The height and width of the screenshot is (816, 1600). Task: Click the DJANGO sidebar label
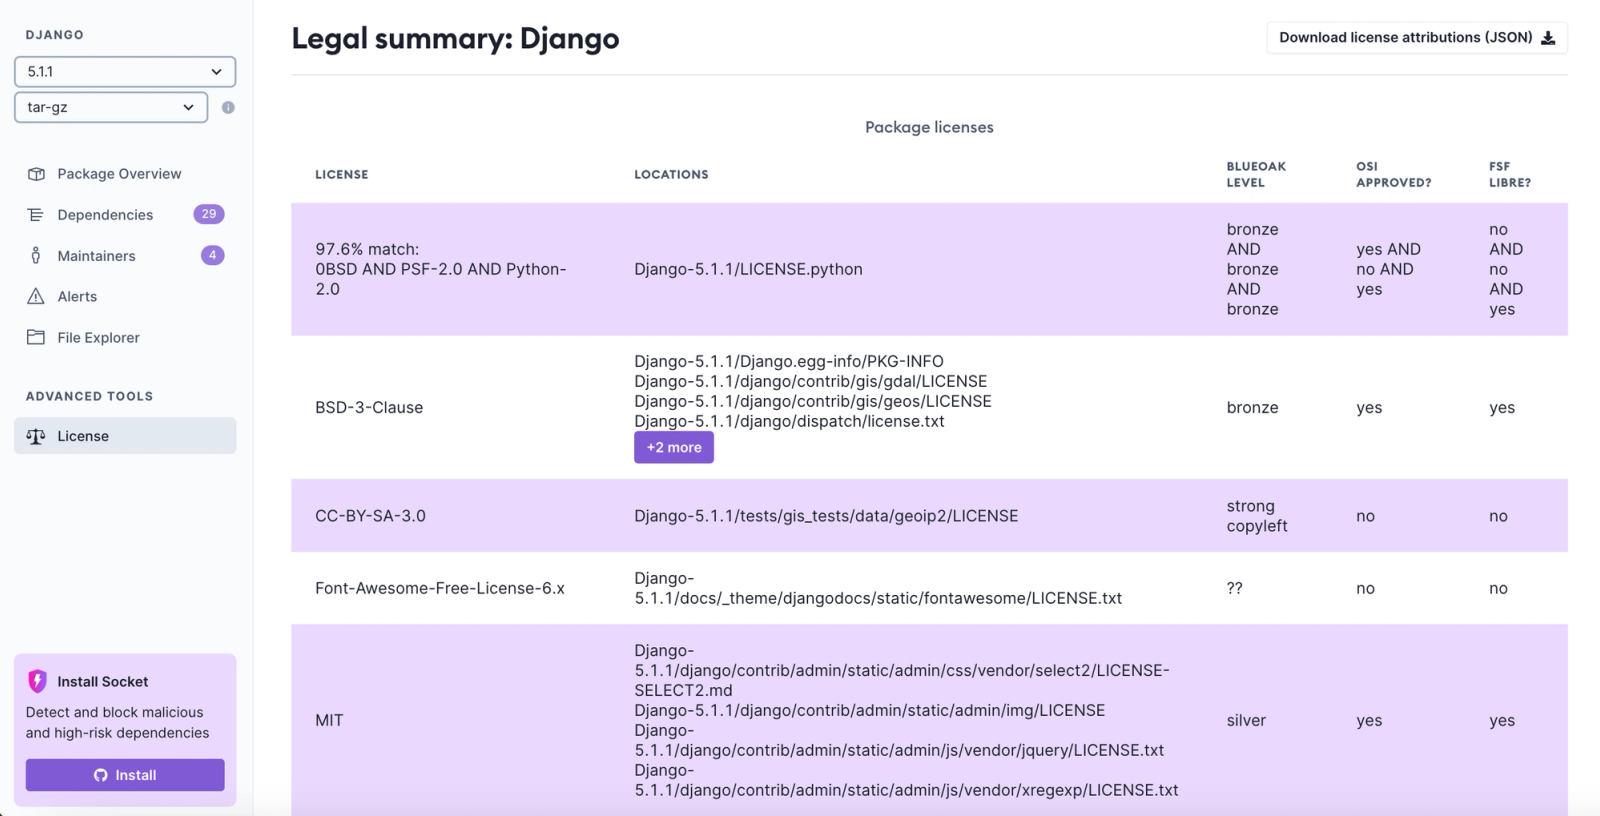click(55, 35)
